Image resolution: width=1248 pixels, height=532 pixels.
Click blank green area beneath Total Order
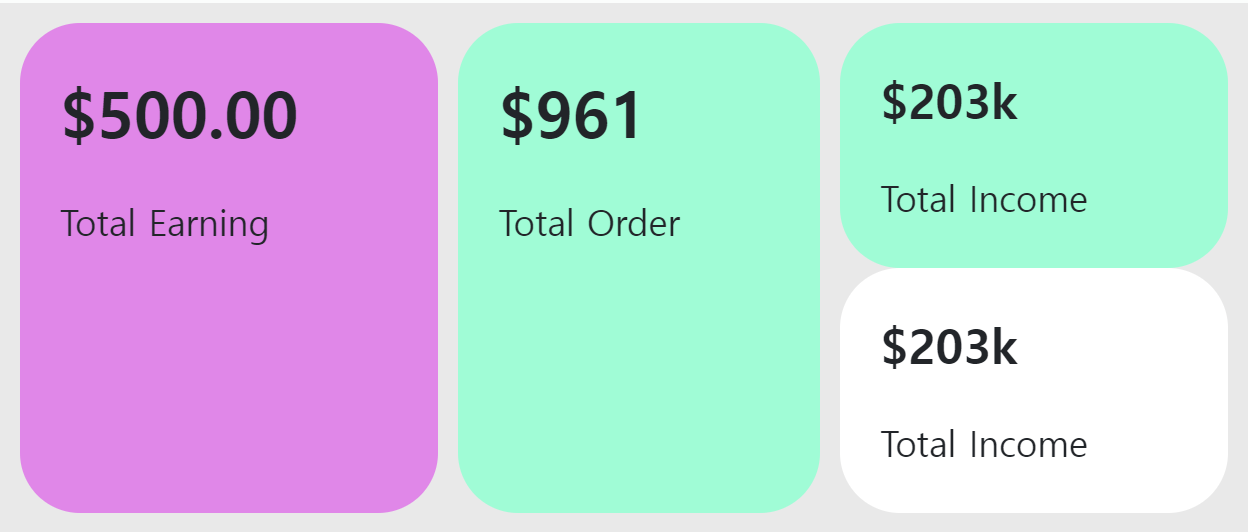(x=639, y=380)
